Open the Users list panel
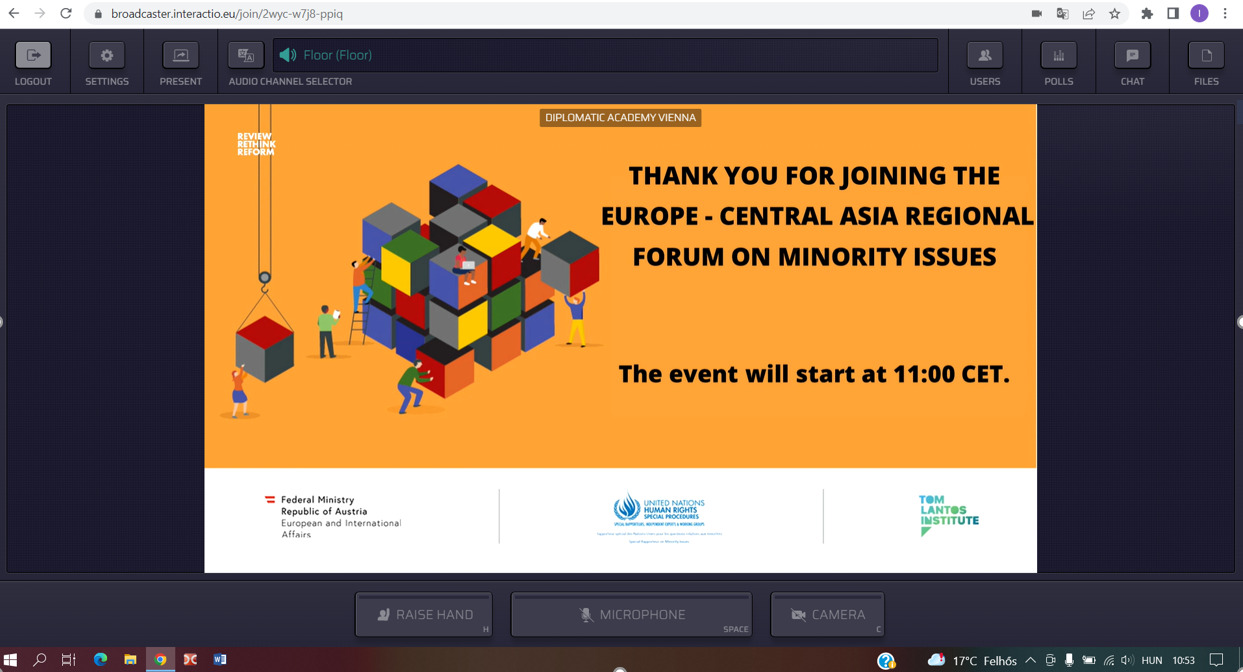 pyautogui.click(x=984, y=56)
